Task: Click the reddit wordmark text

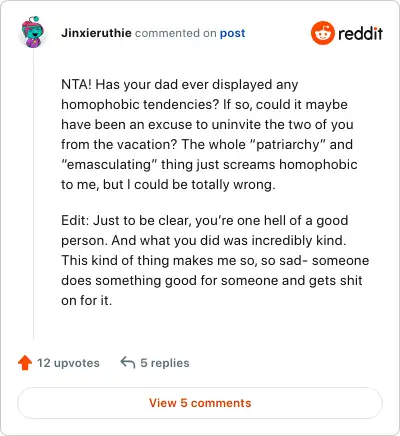Action: 360,33
